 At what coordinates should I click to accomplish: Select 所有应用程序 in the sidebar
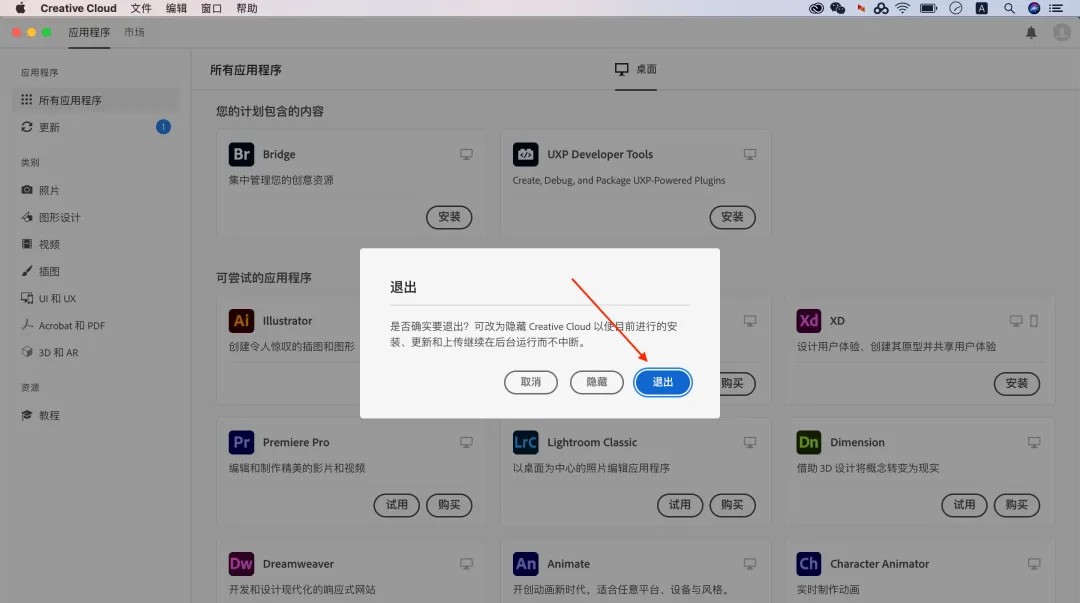click(96, 100)
